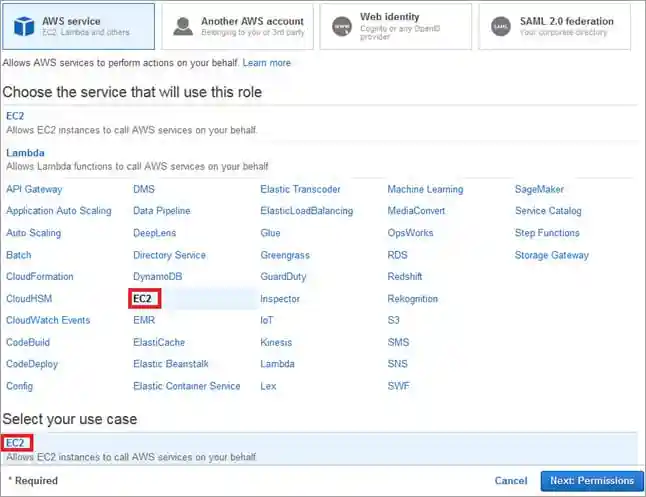Click the Web identity www icon
The height and width of the screenshot is (497, 646).
pos(341,26)
